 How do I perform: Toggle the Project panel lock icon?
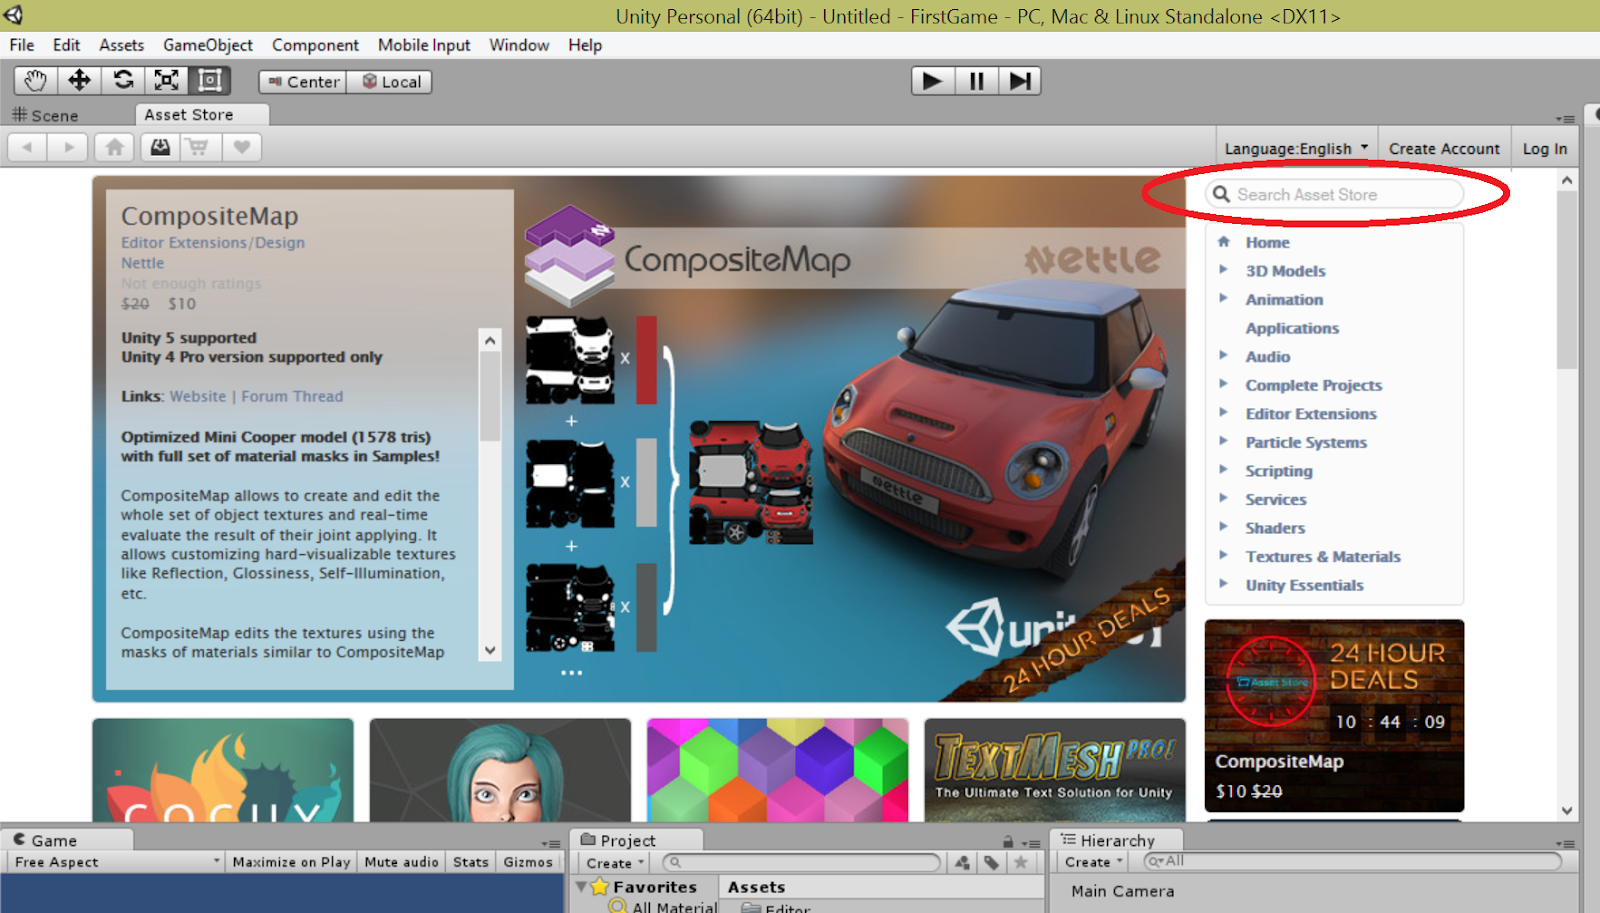pyautogui.click(x=1008, y=842)
